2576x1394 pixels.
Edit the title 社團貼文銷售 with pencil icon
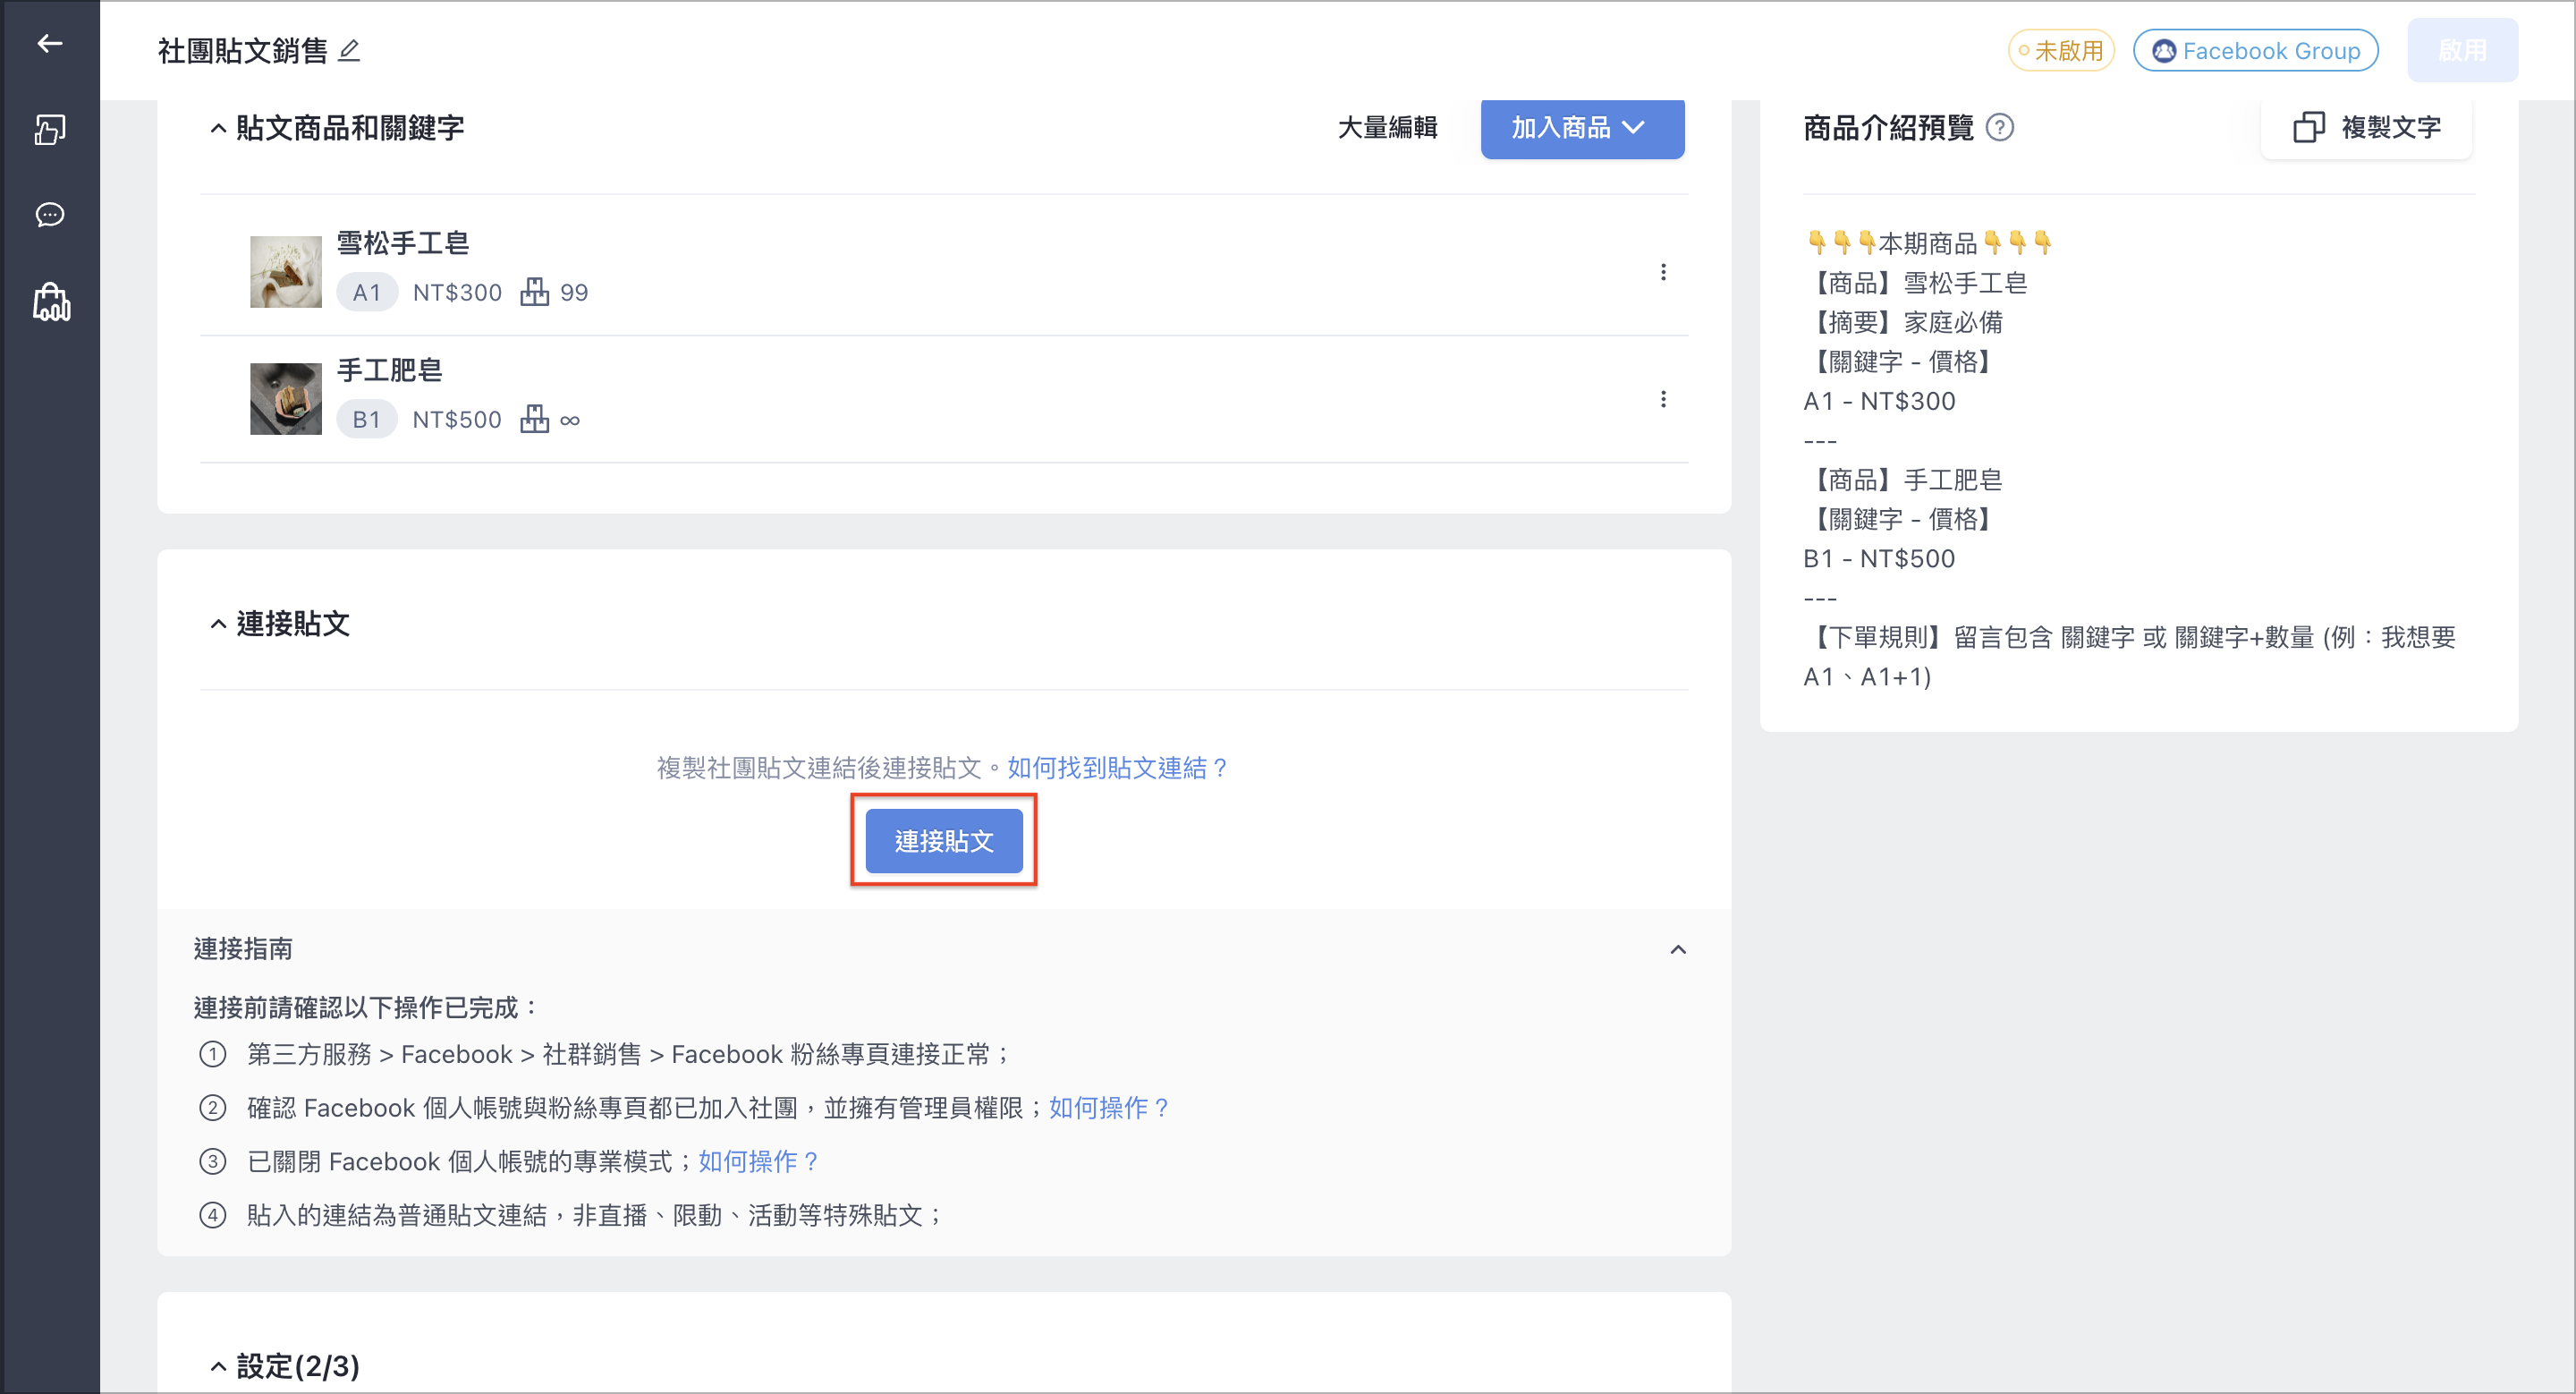click(x=348, y=50)
